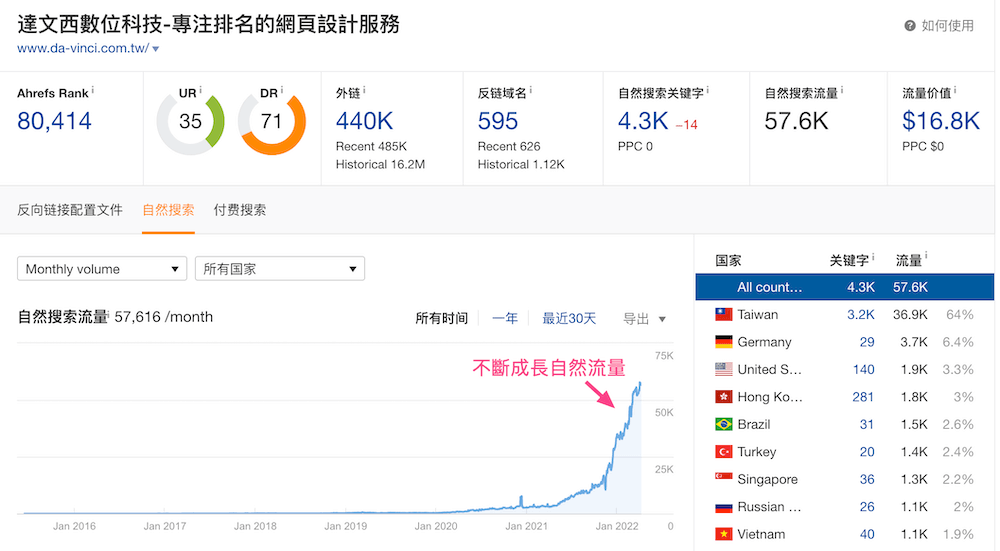Click the Vietnam flag icon
The height and width of the screenshot is (551, 1000).
(x=723, y=534)
